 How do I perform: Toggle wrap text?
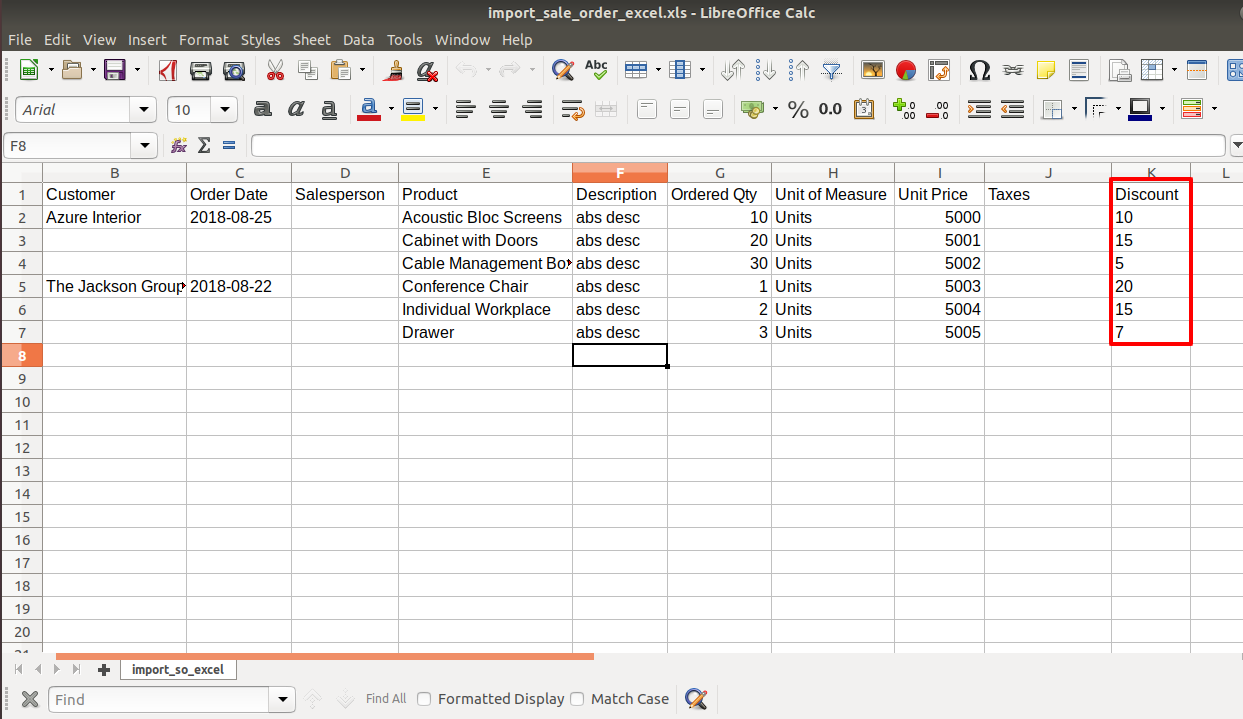pos(573,109)
